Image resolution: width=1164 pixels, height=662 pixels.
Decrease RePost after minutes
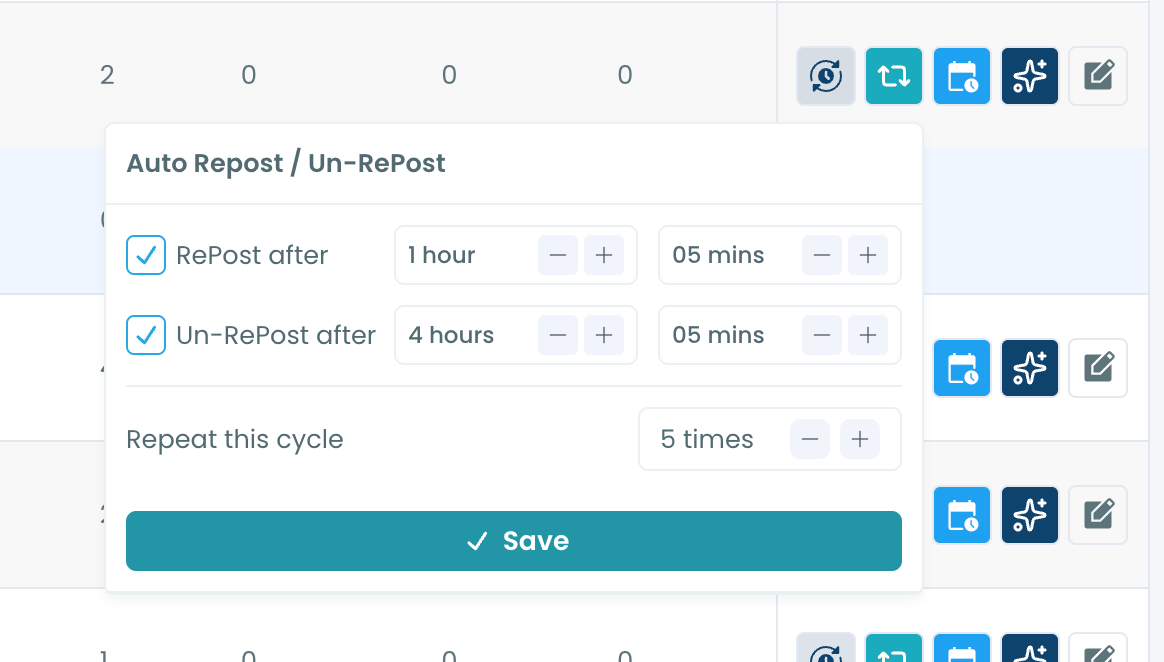(x=822, y=255)
